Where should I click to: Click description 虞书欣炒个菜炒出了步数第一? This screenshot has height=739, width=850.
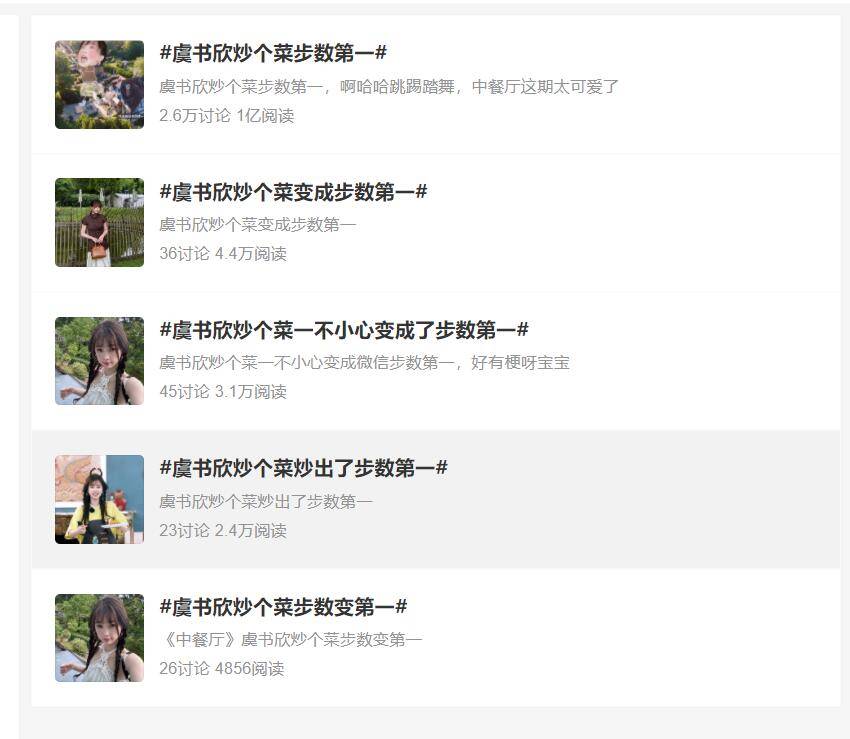pos(266,502)
